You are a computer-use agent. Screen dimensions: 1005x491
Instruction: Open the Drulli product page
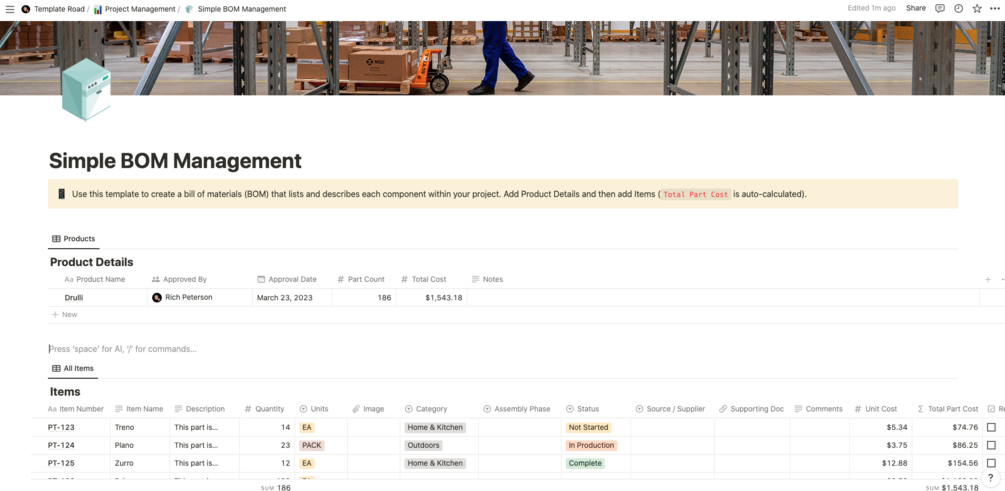pyautogui.click(x=74, y=297)
